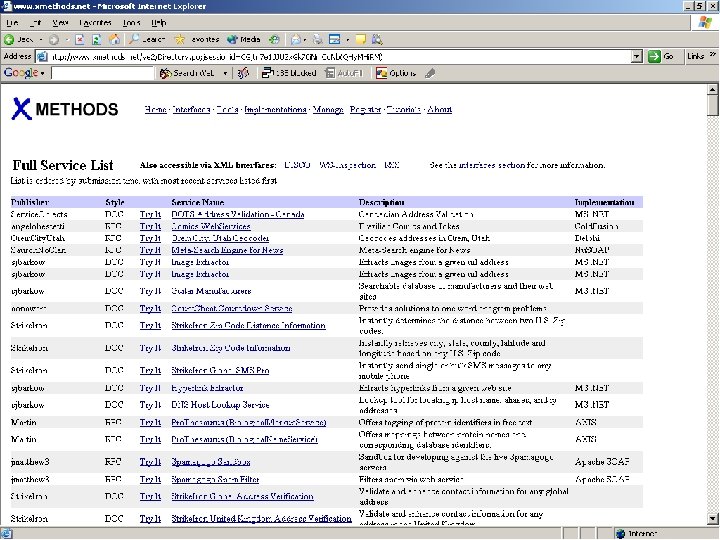Open the Forward button history dropdown
This screenshot has height=540, width=720.
tap(67, 39)
